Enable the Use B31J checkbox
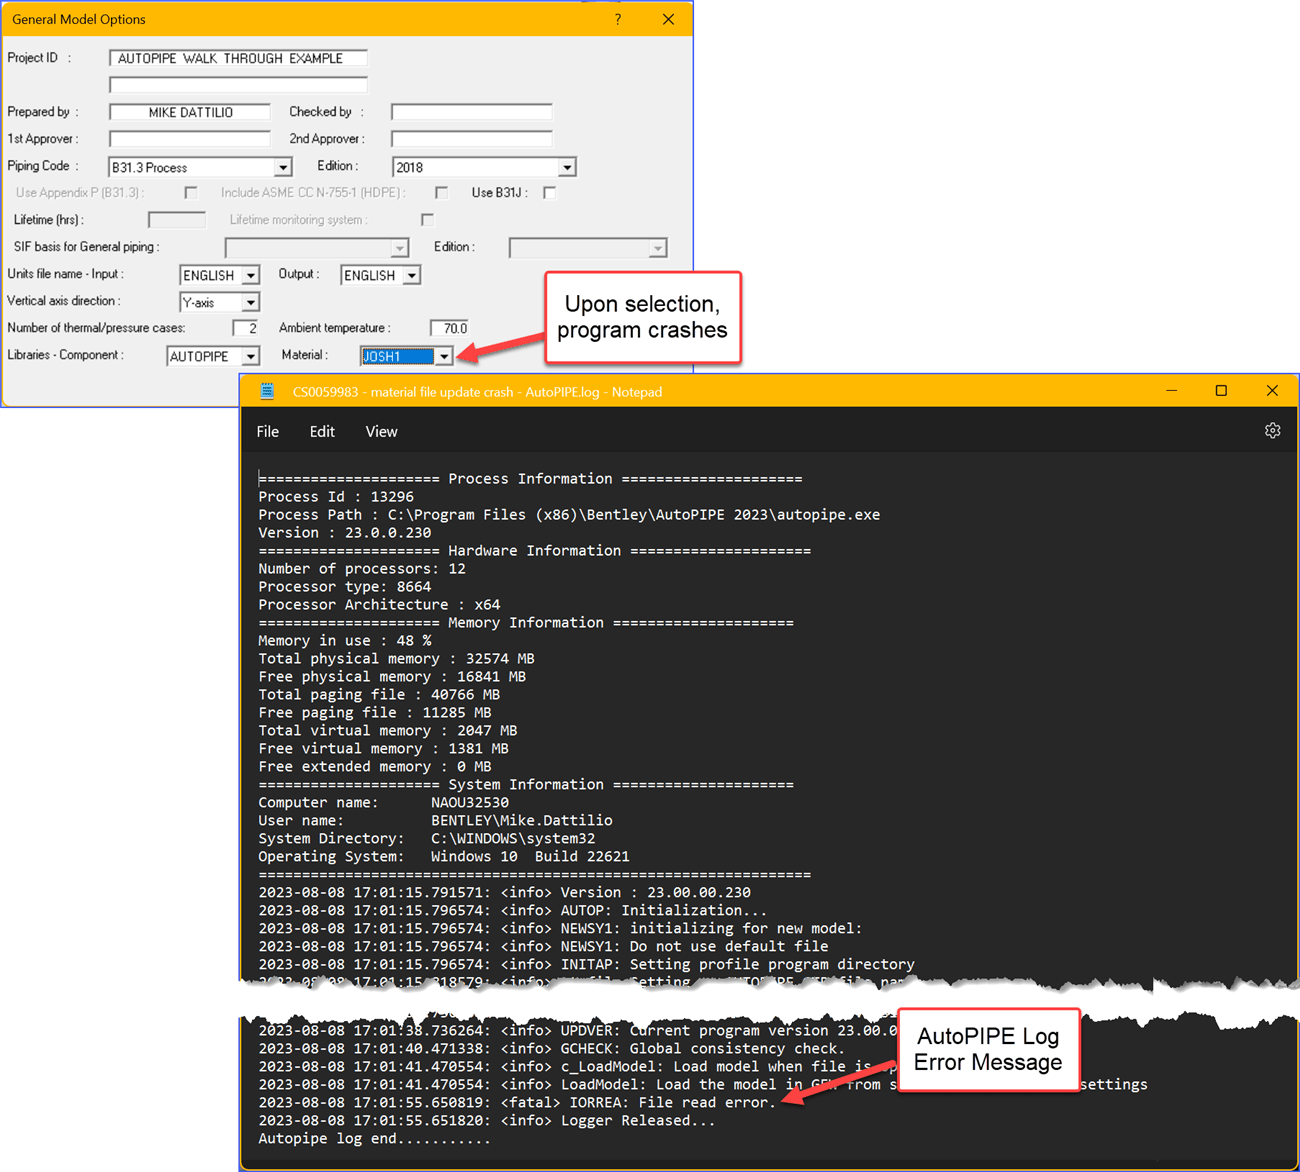This screenshot has width=1300, height=1172. (550, 192)
